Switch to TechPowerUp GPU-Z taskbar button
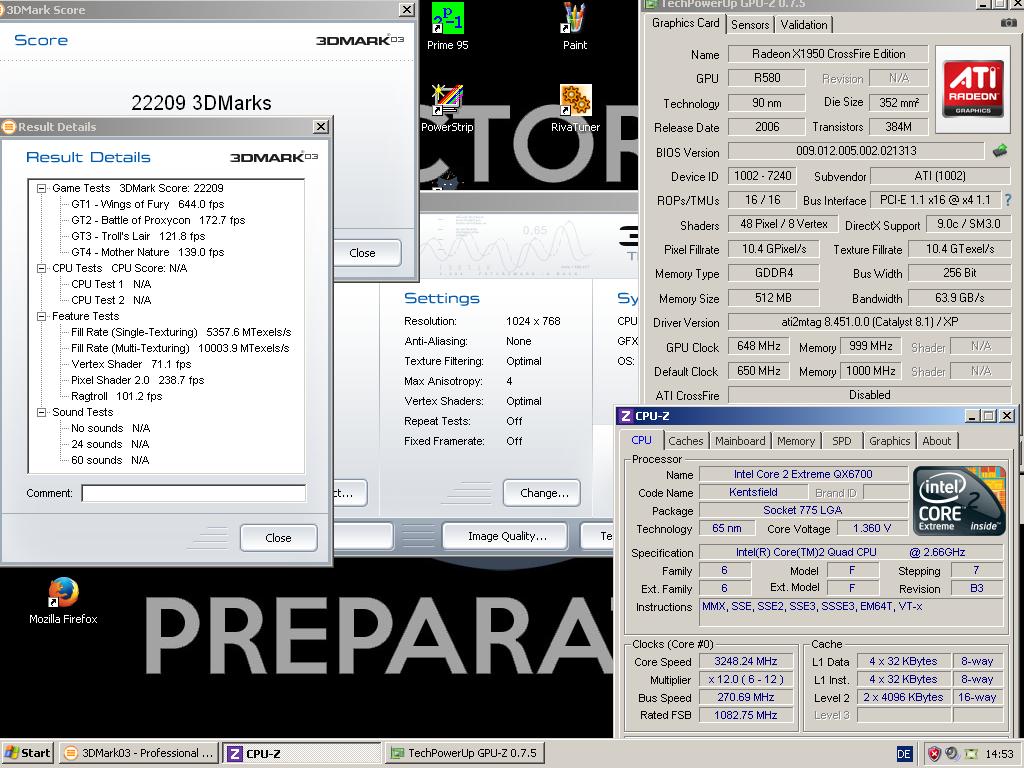The width and height of the screenshot is (1024, 768). (x=464, y=753)
